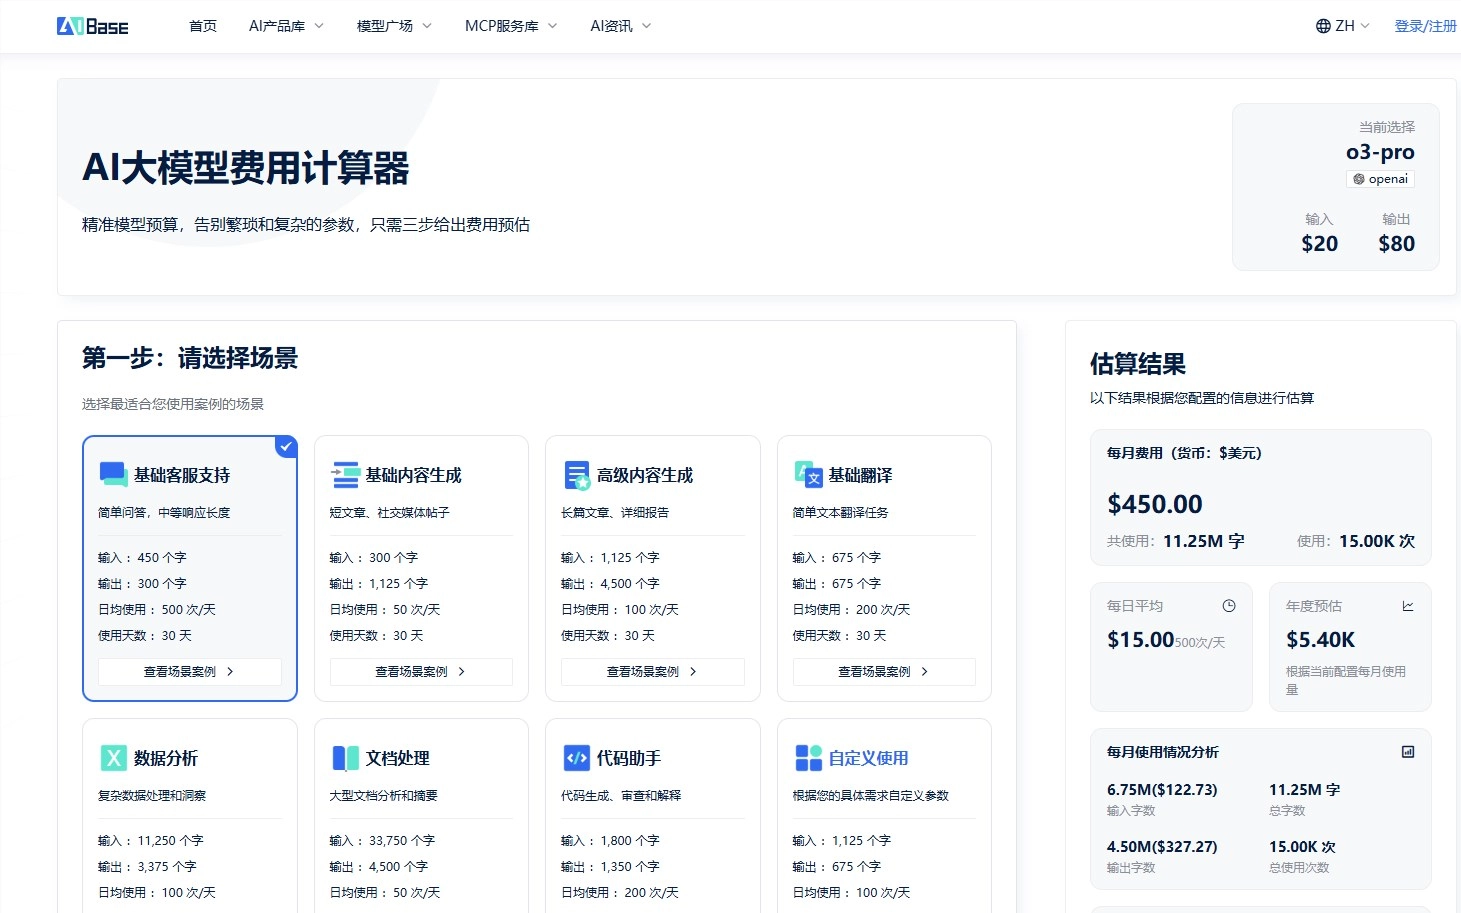Click the o3-pro model name
Viewport: 1461px width, 913px height.
coord(1380,152)
